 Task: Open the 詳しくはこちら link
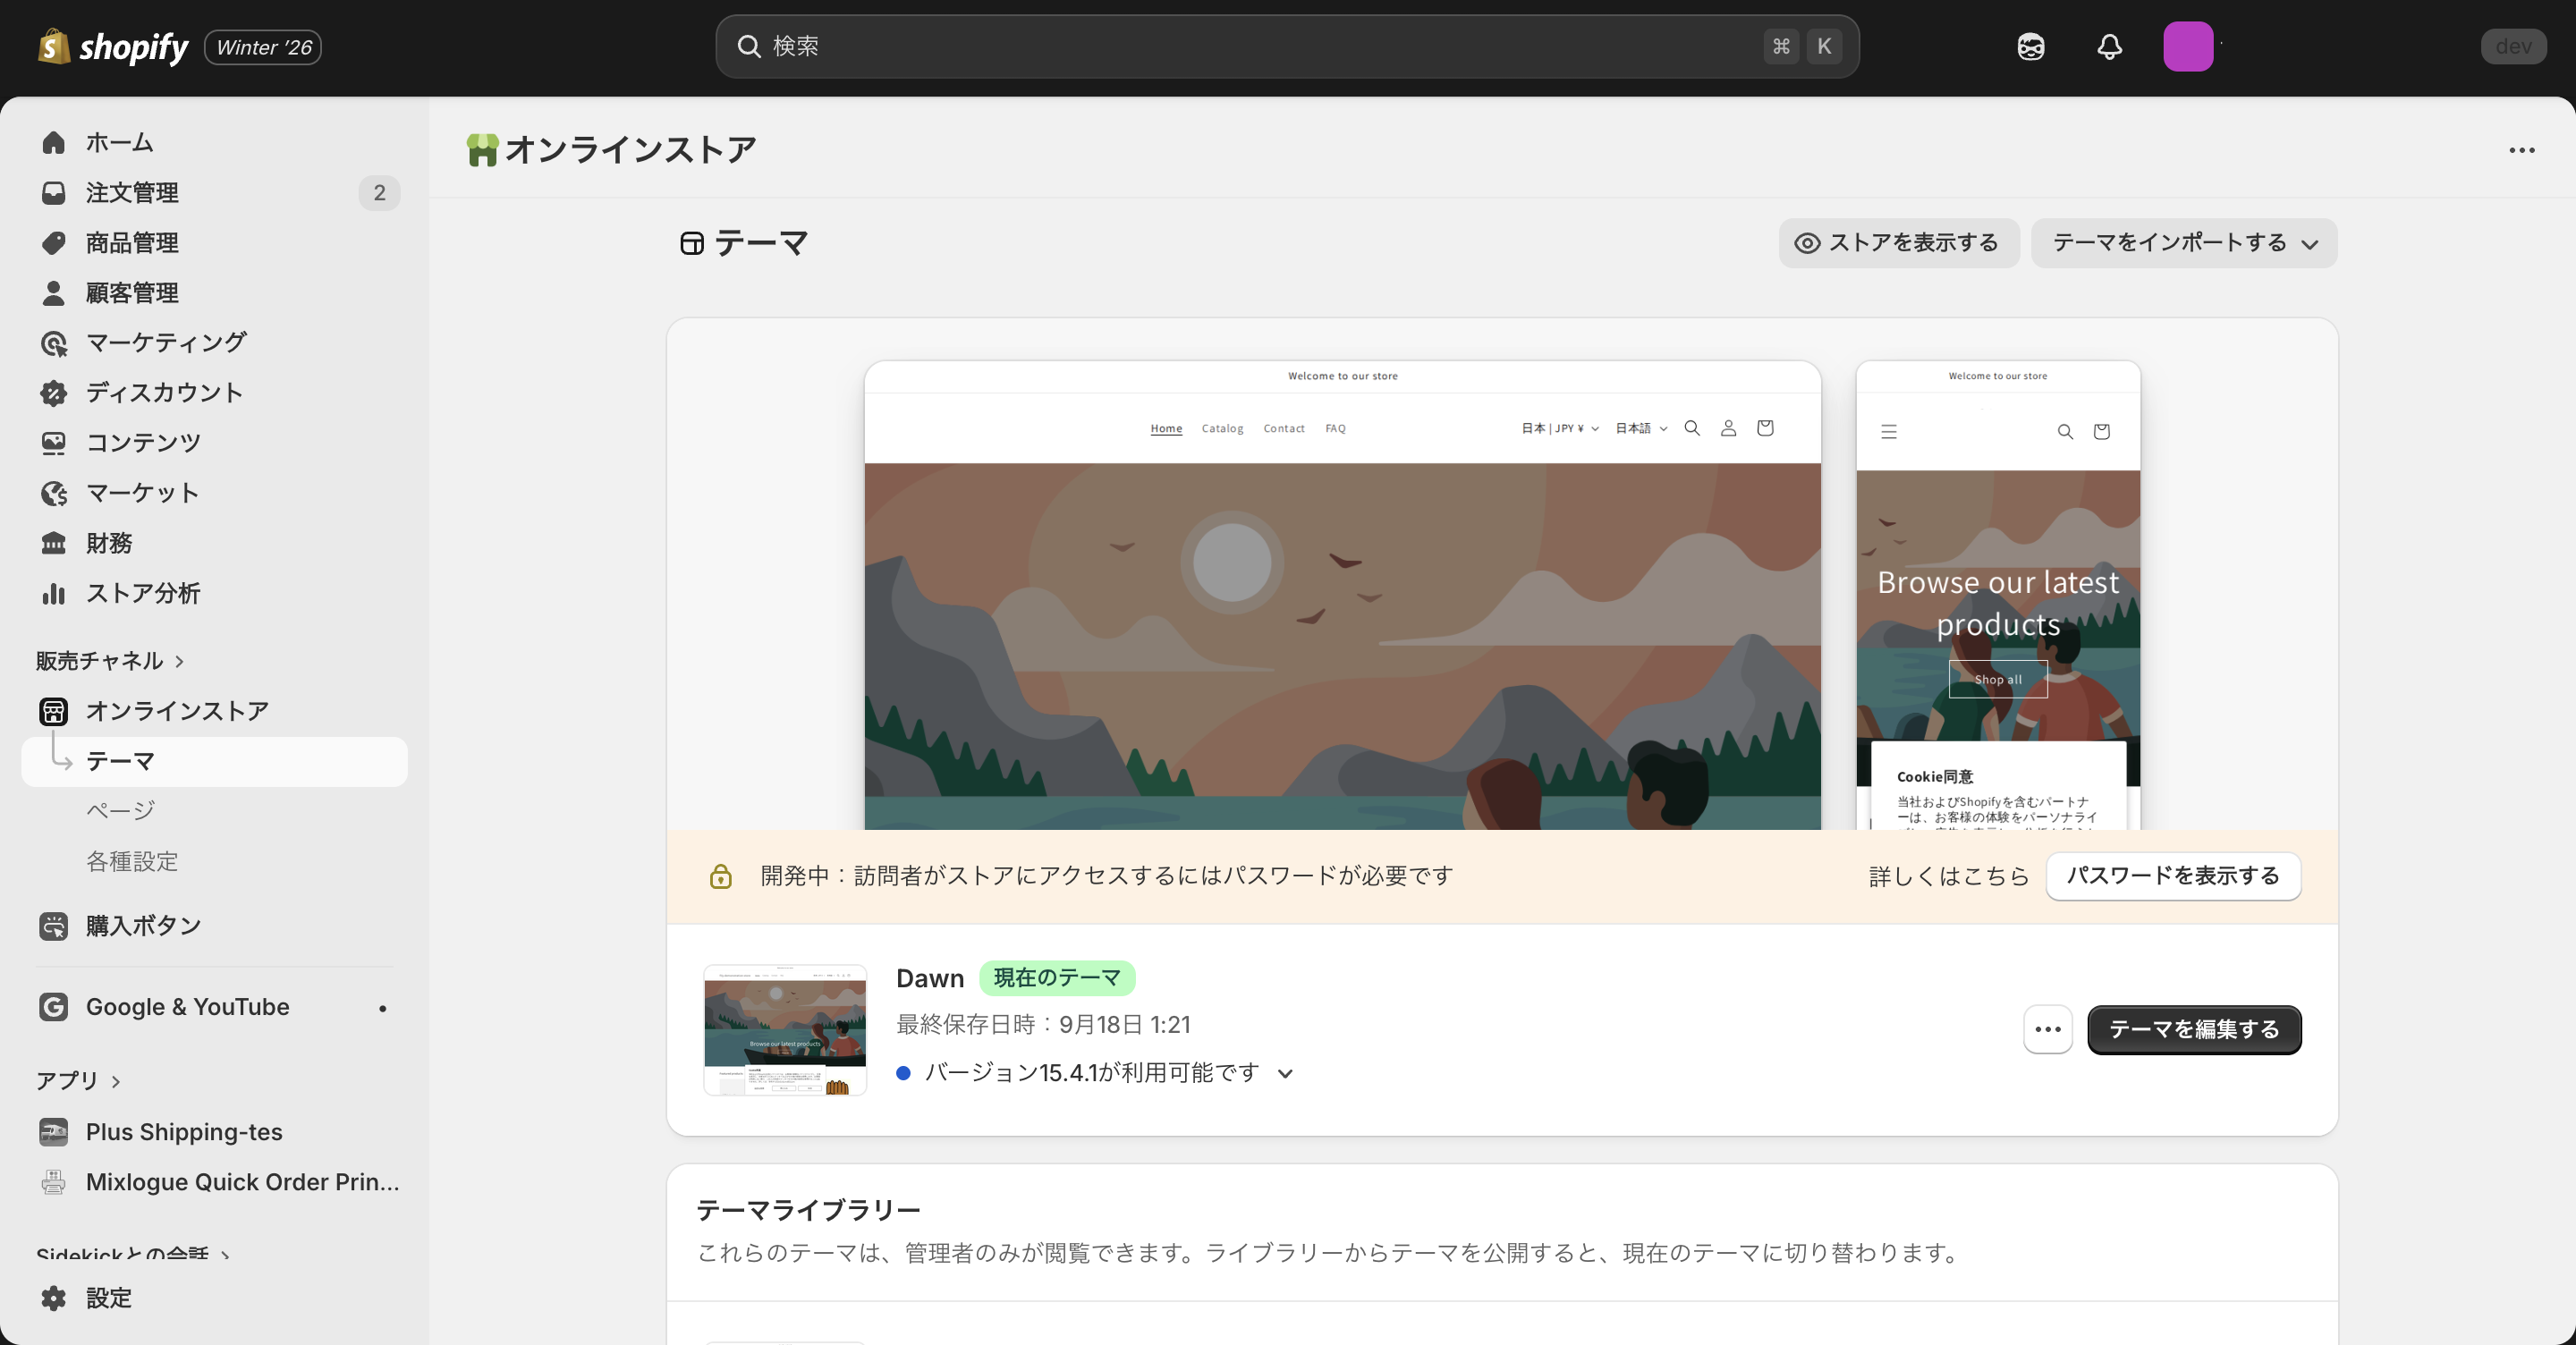click(x=1947, y=876)
